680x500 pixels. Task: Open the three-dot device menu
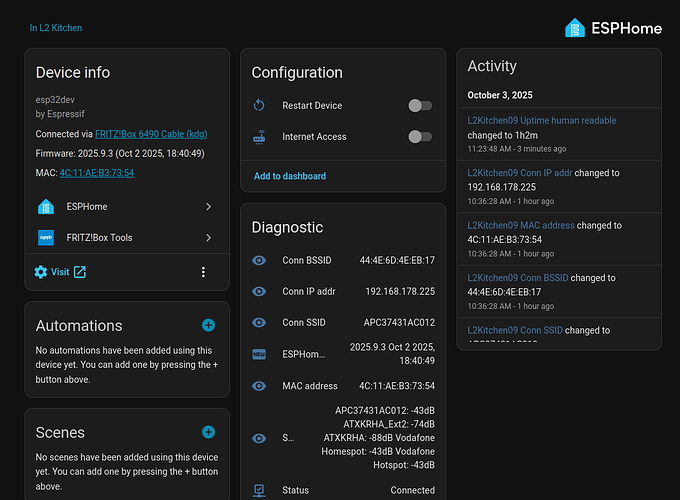tap(203, 272)
